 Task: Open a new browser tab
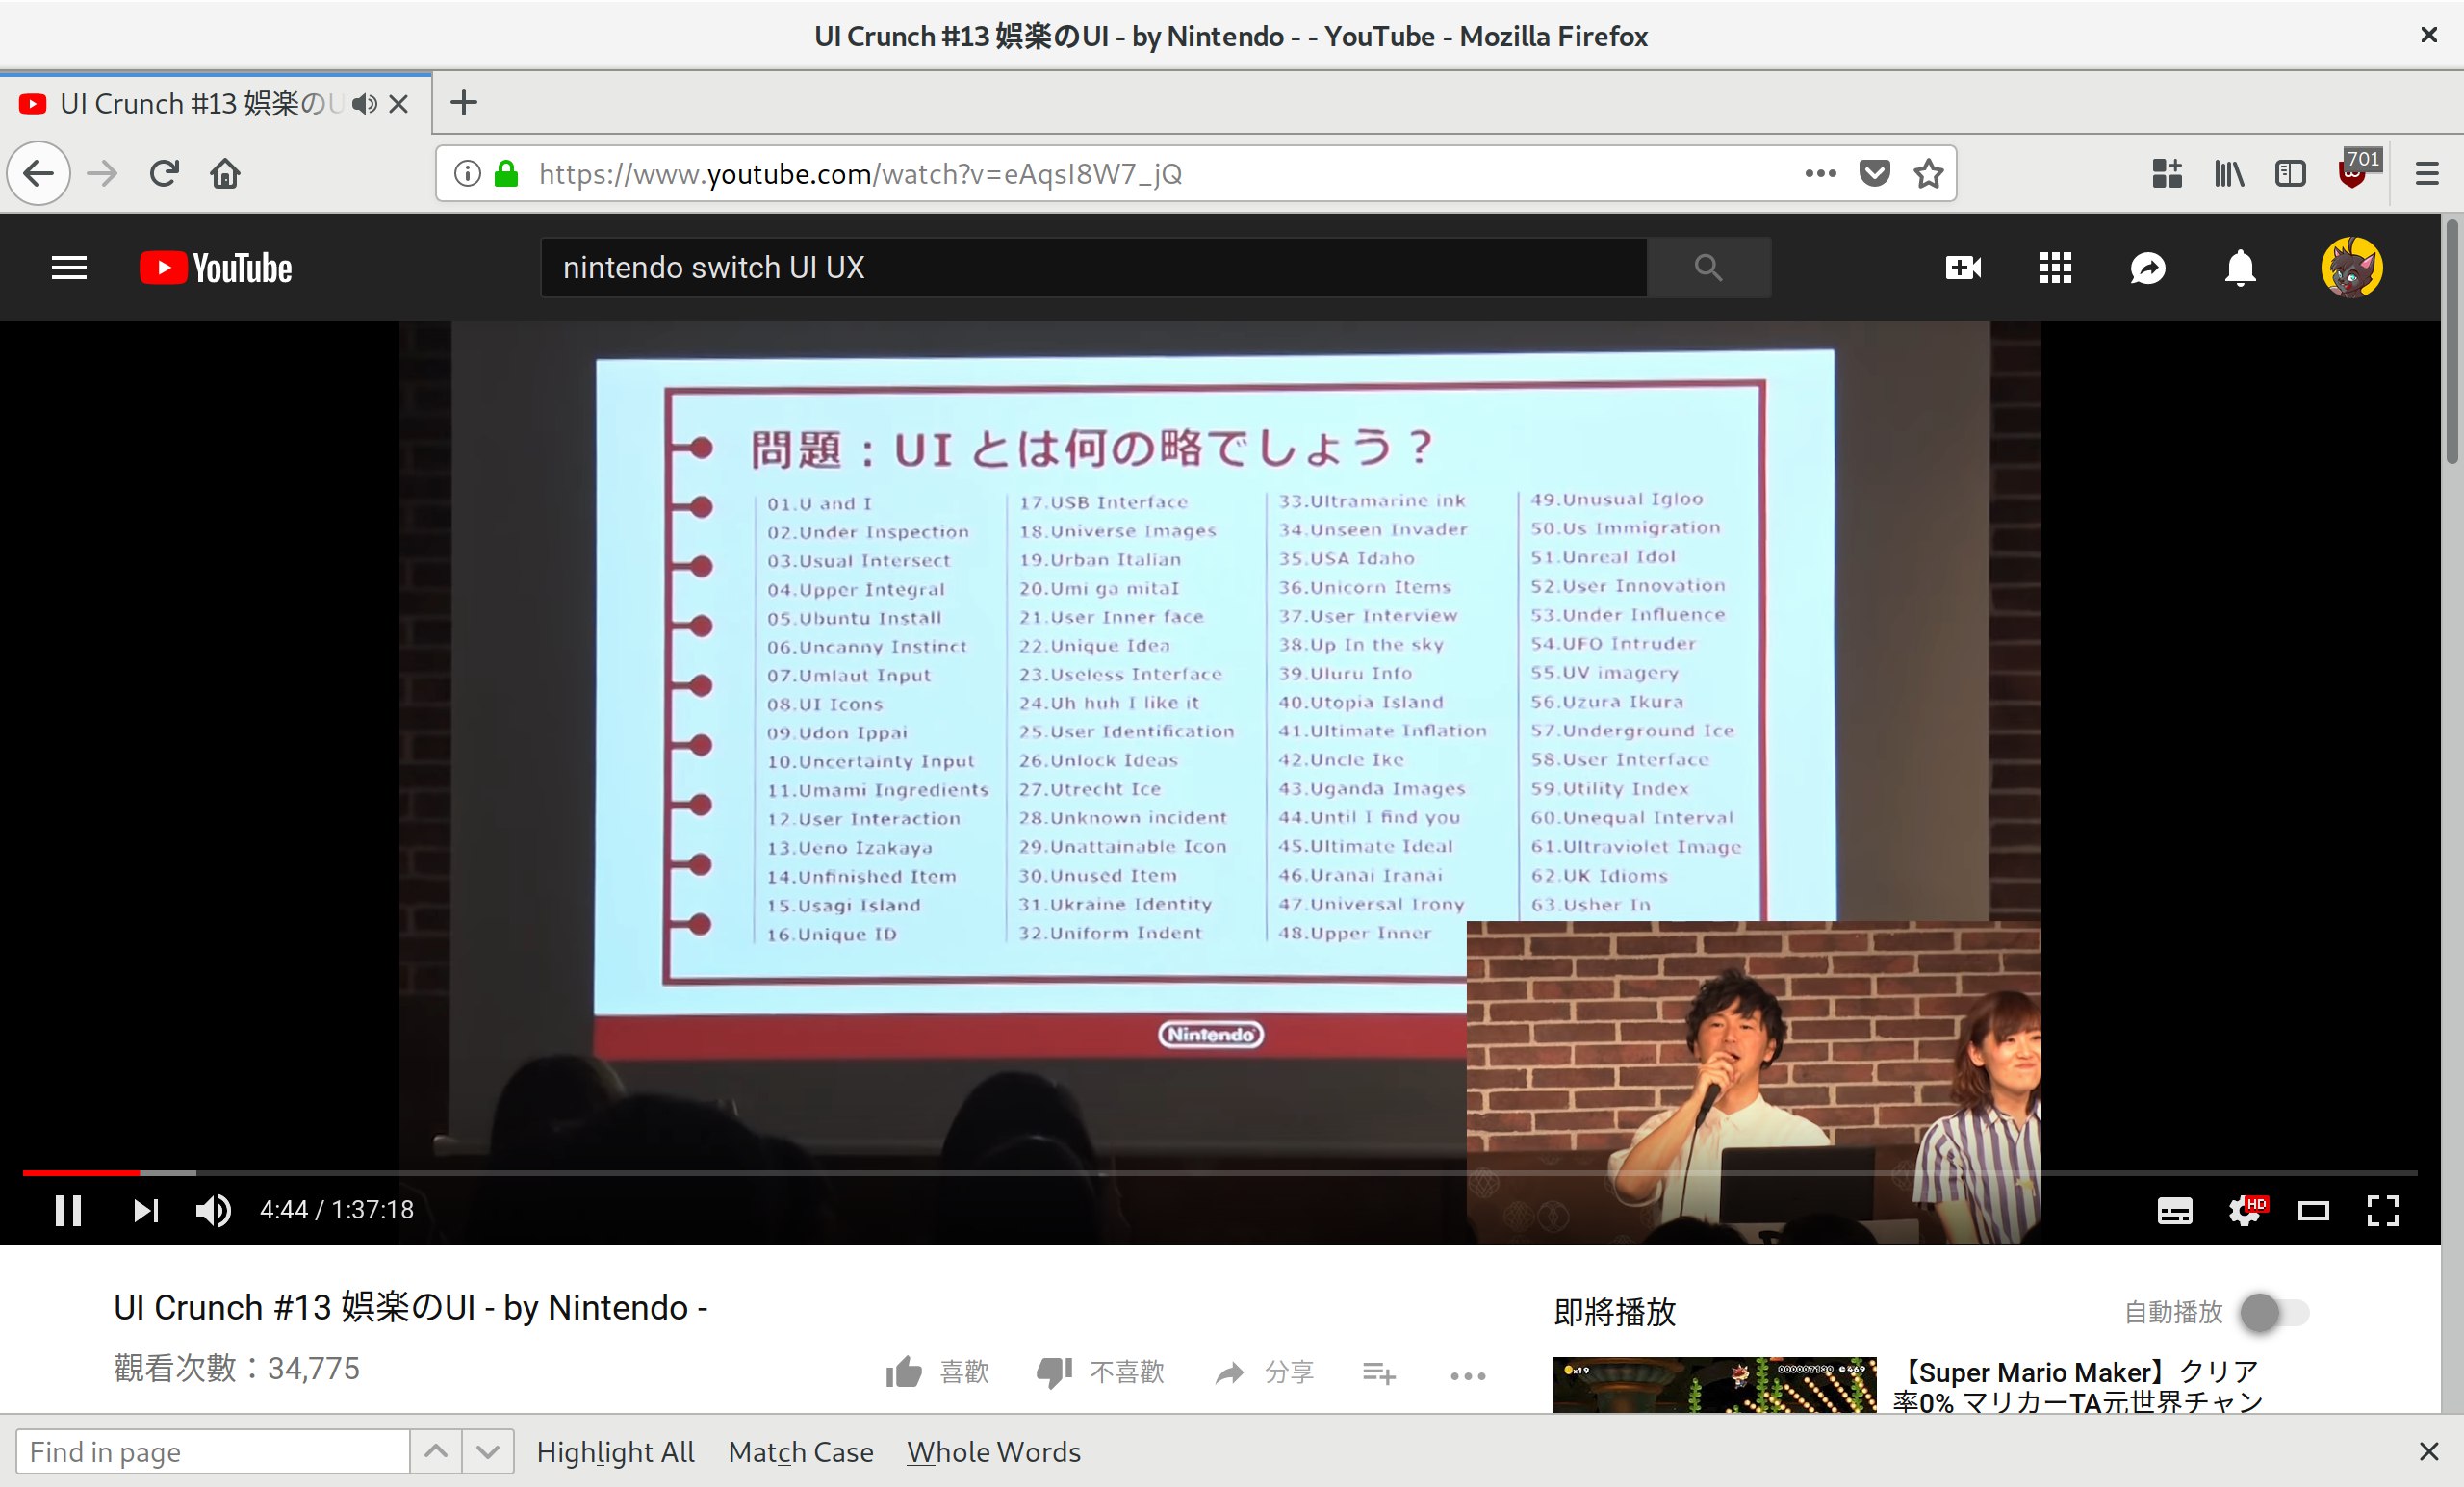click(463, 102)
